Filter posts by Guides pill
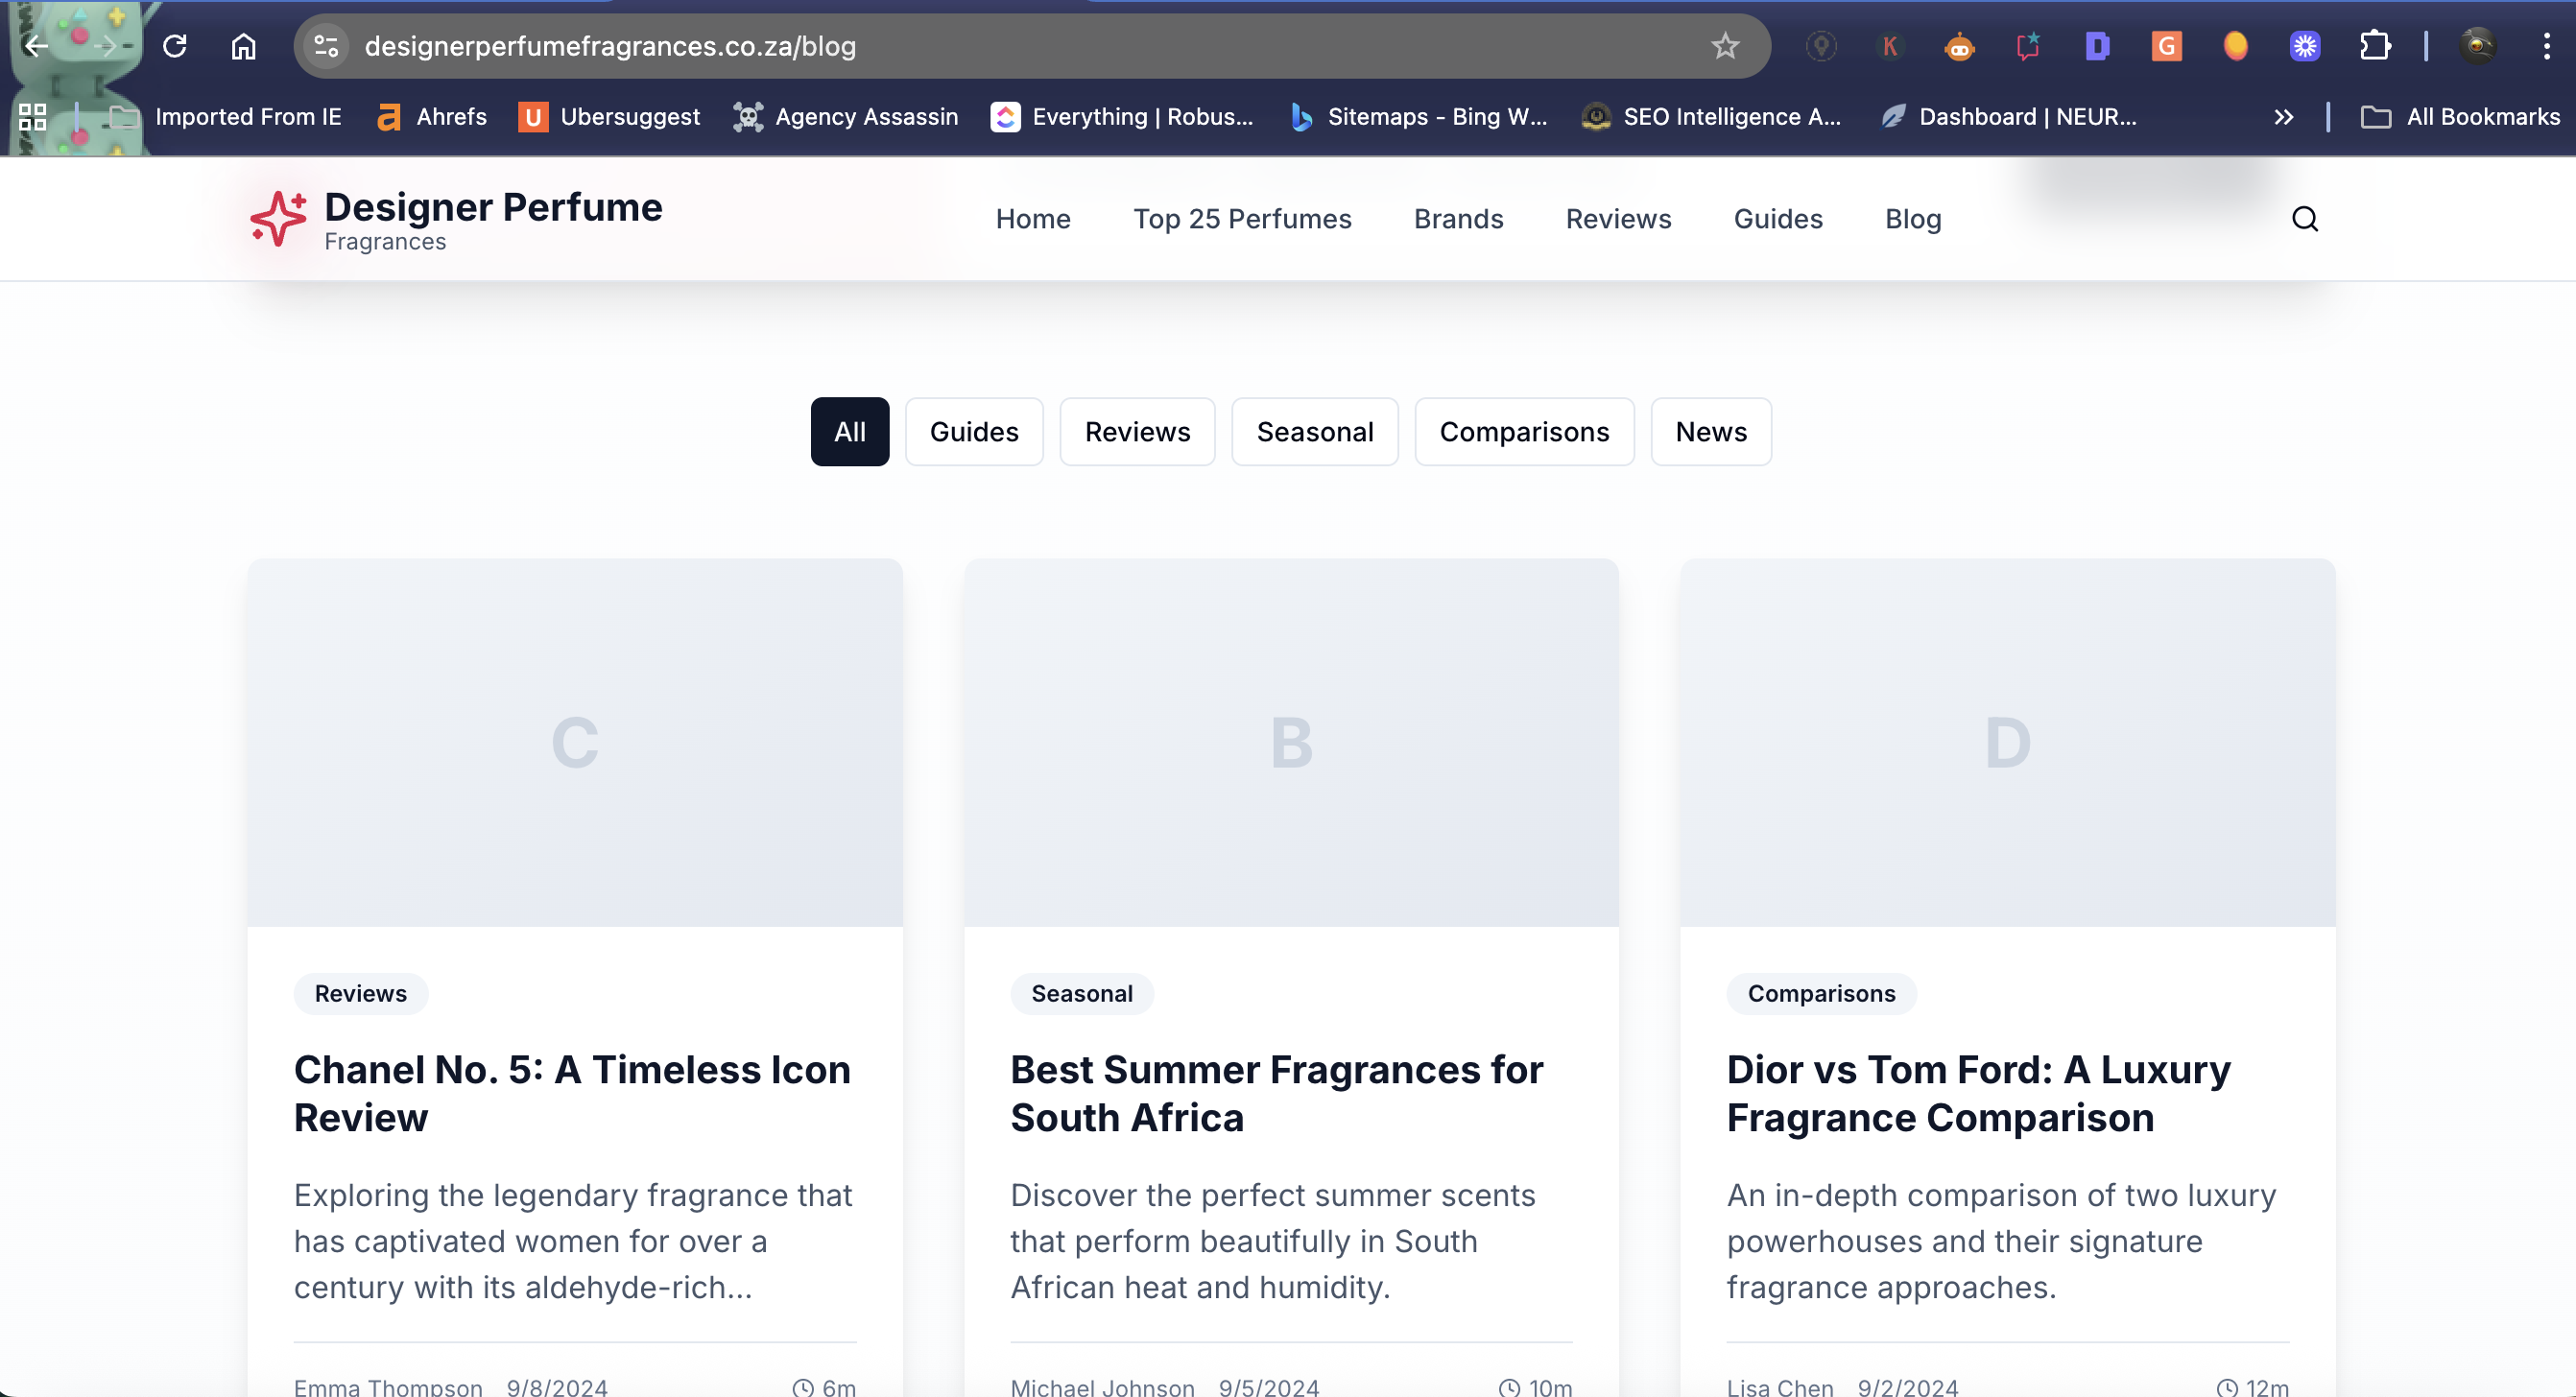 tap(974, 432)
